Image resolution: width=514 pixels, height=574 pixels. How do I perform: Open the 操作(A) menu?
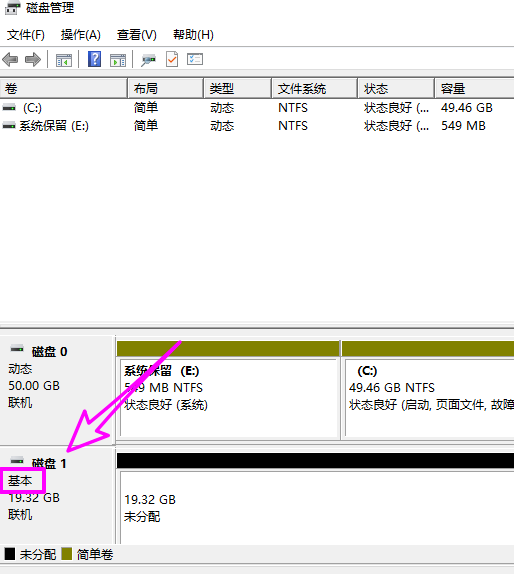[81, 35]
